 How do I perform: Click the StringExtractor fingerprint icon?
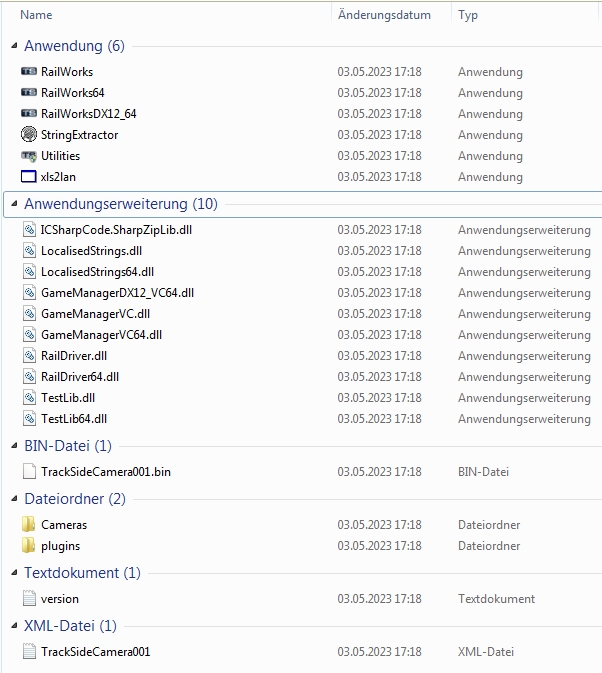coord(29,135)
